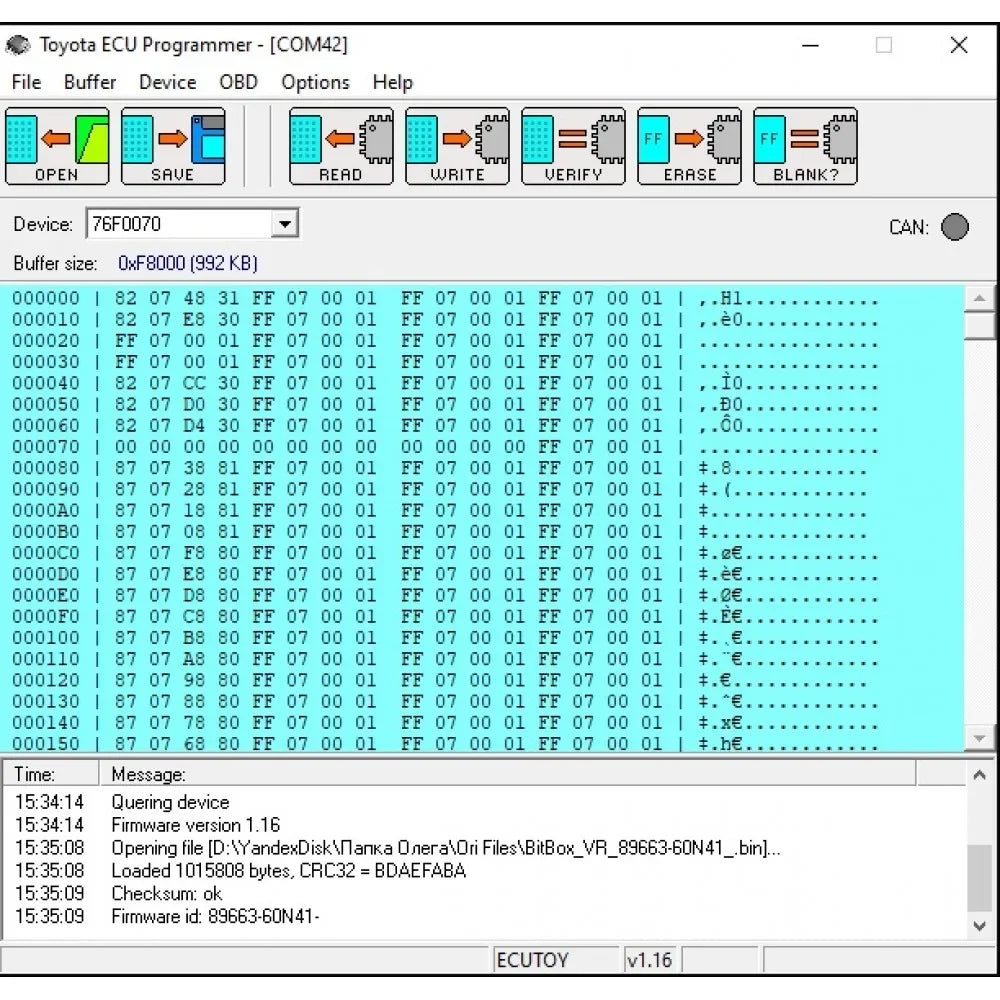The width and height of the screenshot is (1000, 1000).
Task: Click the OPEN file toolbar icon
Action: 57,147
